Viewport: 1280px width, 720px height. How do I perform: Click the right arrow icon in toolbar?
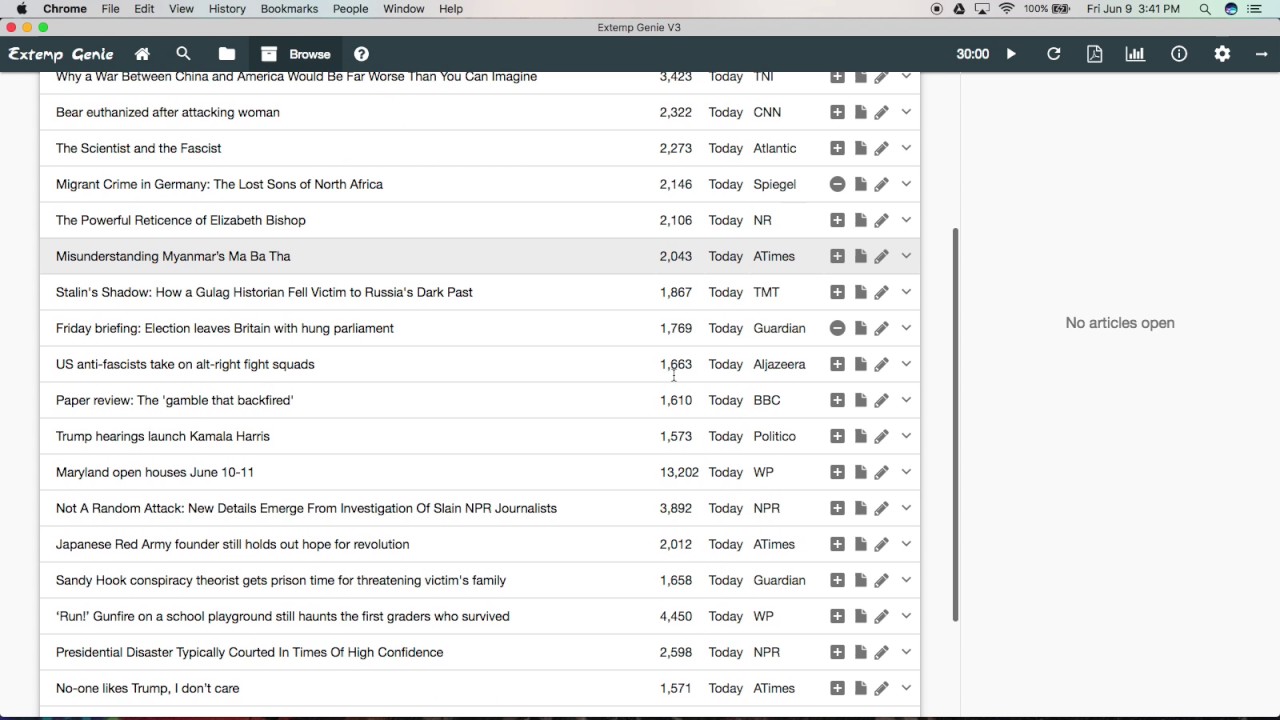[1262, 54]
